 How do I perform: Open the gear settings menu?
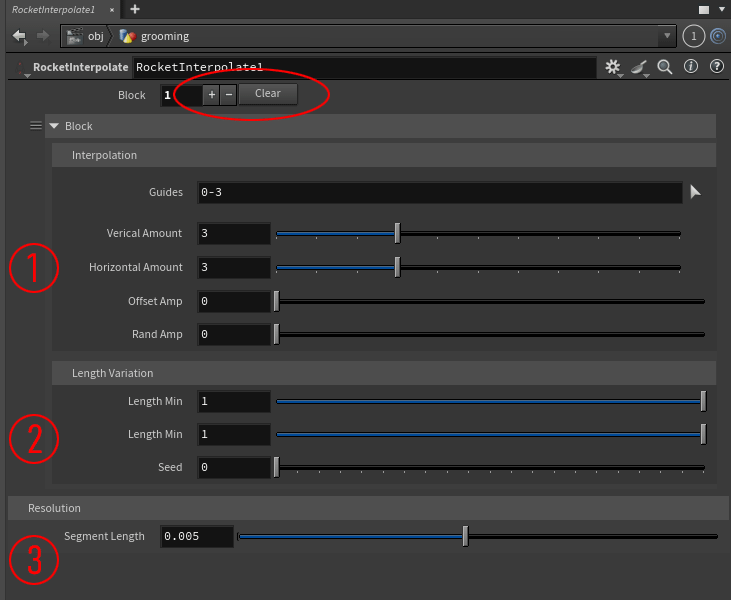tap(613, 67)
